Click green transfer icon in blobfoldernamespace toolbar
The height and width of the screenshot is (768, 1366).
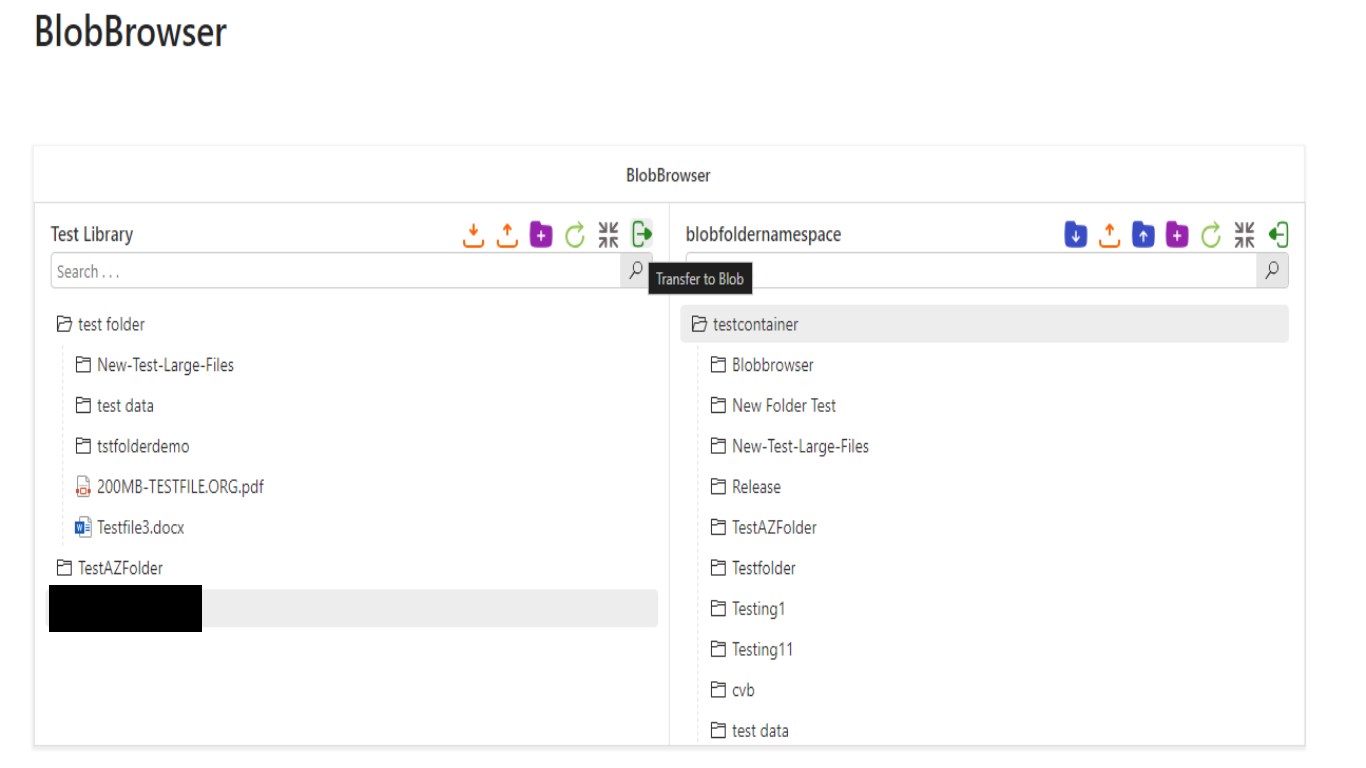1278,235
